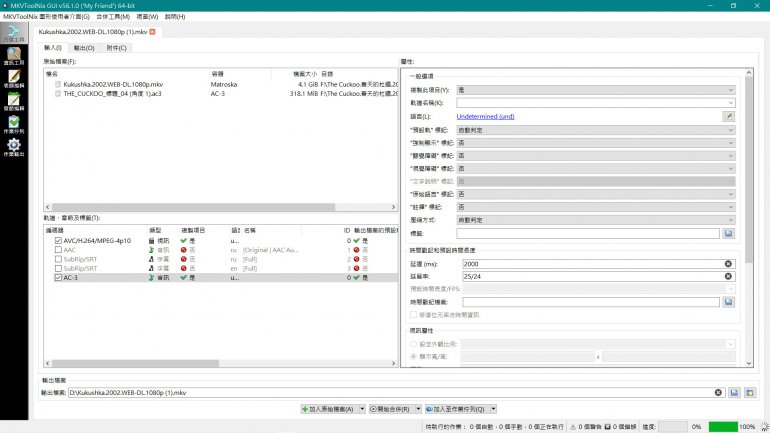Open the Help (H) menu
The image size is (770, 433).
(175, 17)
